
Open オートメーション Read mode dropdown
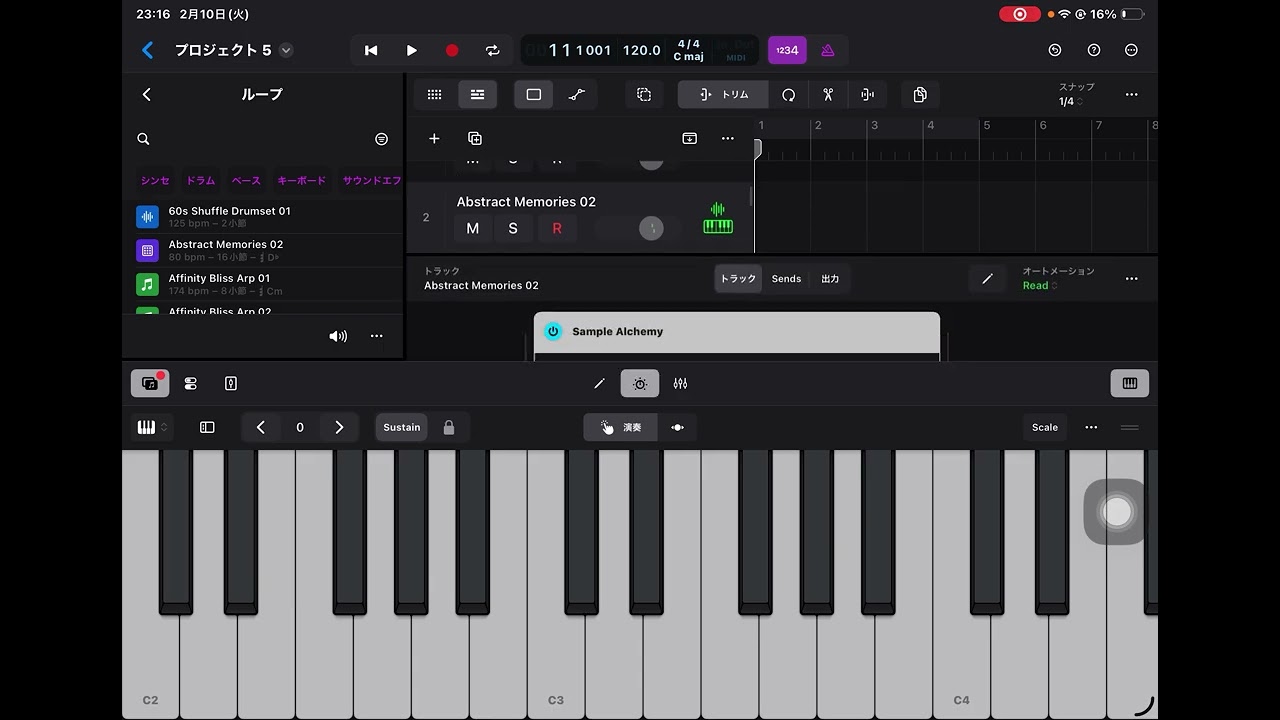point(1040,286)
